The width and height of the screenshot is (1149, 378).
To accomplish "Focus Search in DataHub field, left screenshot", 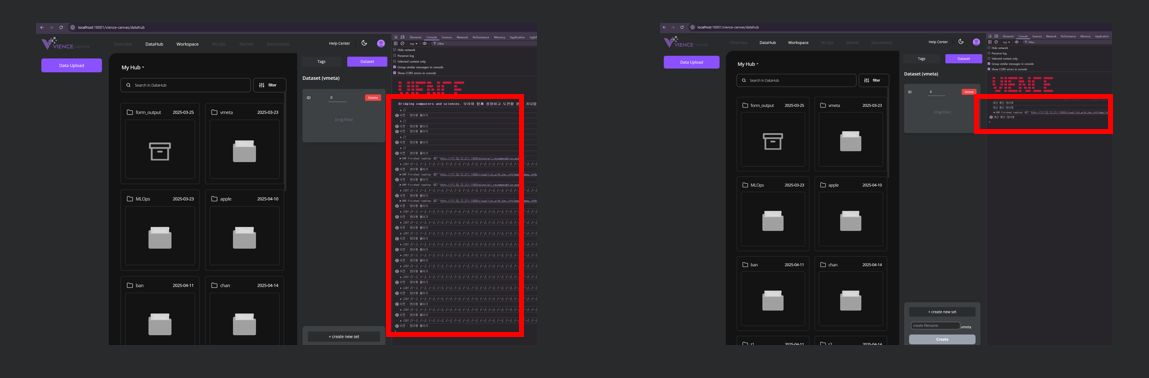I will coord(185,86).
